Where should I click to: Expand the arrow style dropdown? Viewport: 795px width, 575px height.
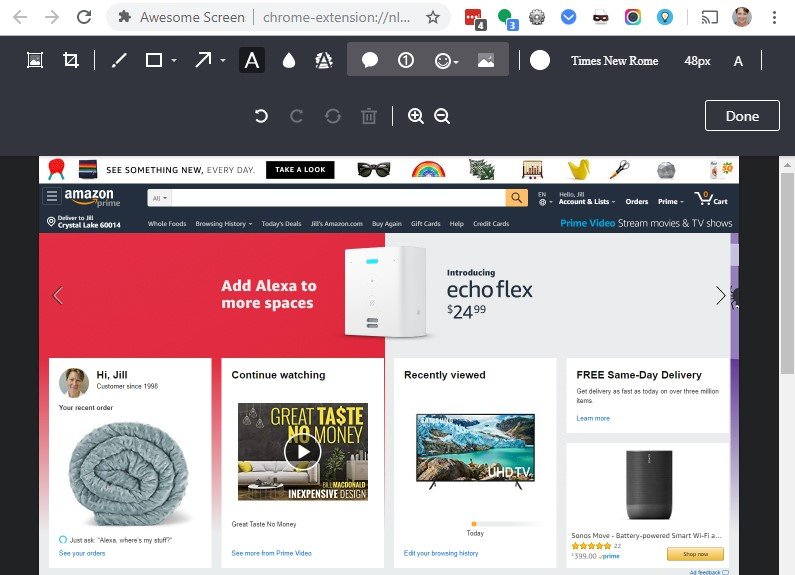222,61
